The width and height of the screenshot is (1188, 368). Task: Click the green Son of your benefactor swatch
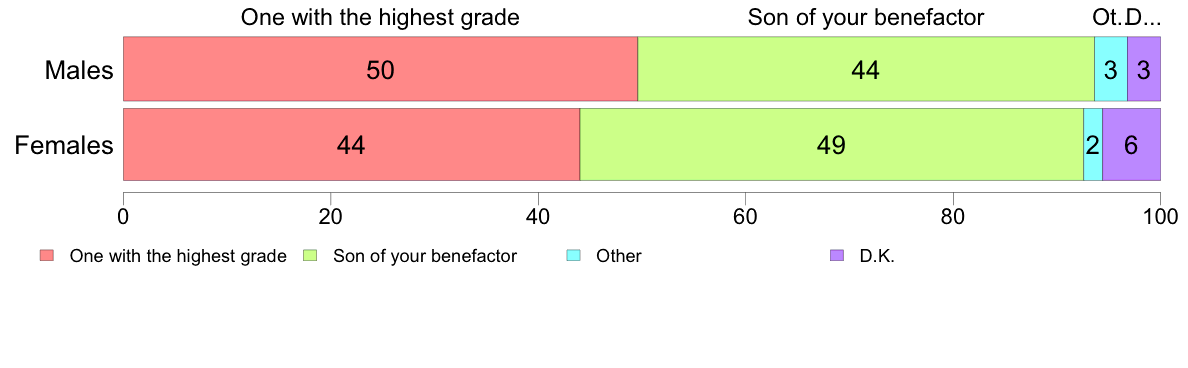(x=311, y=256)
